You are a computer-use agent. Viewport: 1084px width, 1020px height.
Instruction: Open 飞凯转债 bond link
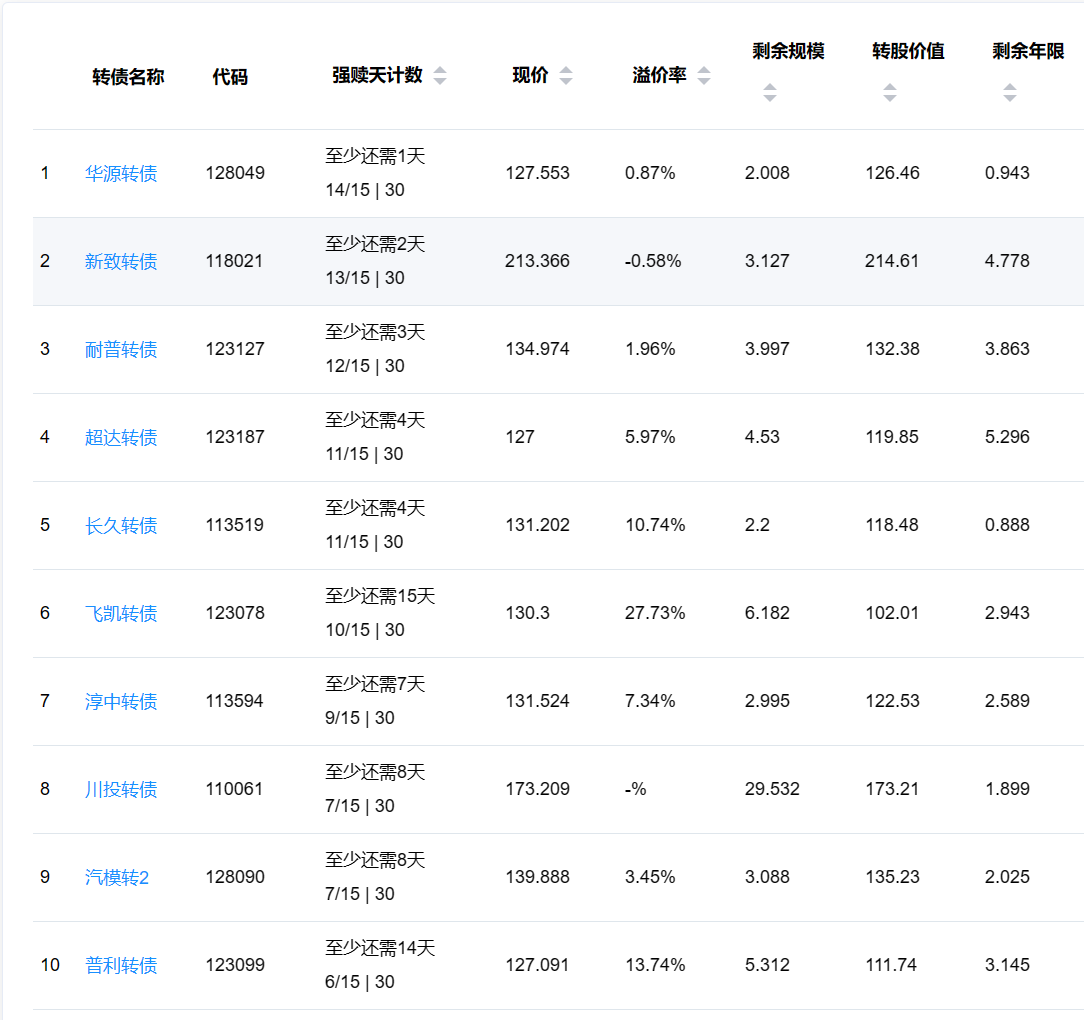point(121,614)
